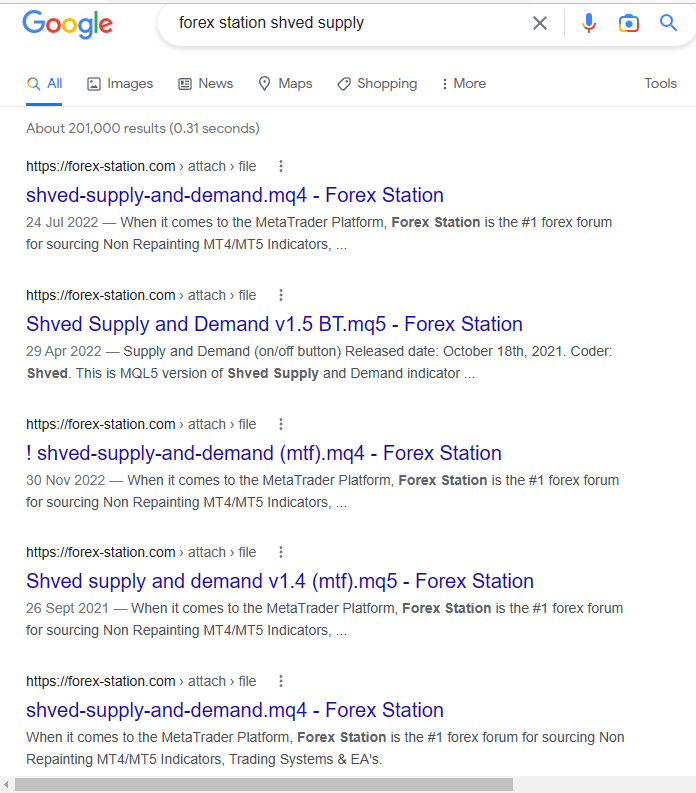Open three-dot menu for the first search result

click(x=281, y=166)
